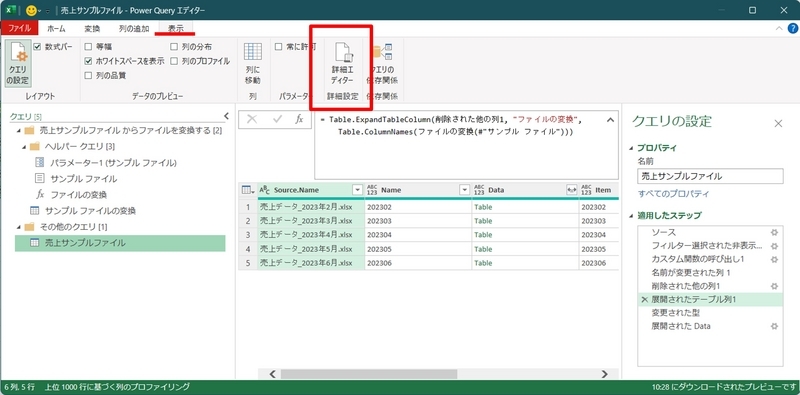Click cell 売上データ_2023年6月.xlsx
Viewport: 800px width, 395px height.
(311, 263)
